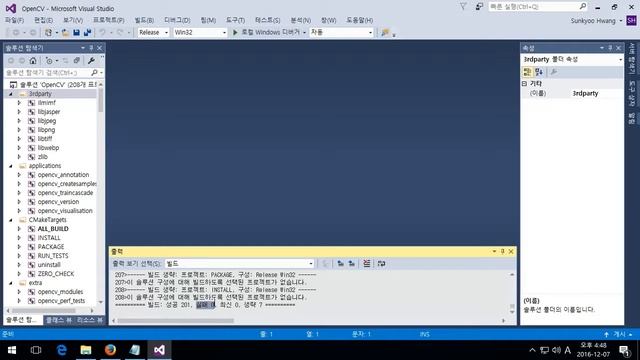The height and width of the screenshot is (360, 640).
Task: Open the 디버그(D) menu
Action: pos(177,20)
